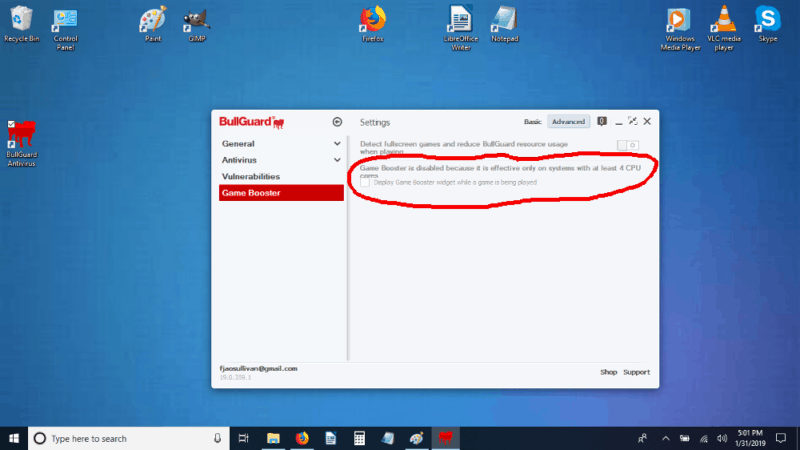Open the network icon in system tray
The width and height of the screenshot is (800, 450).
tap(704, 438)
